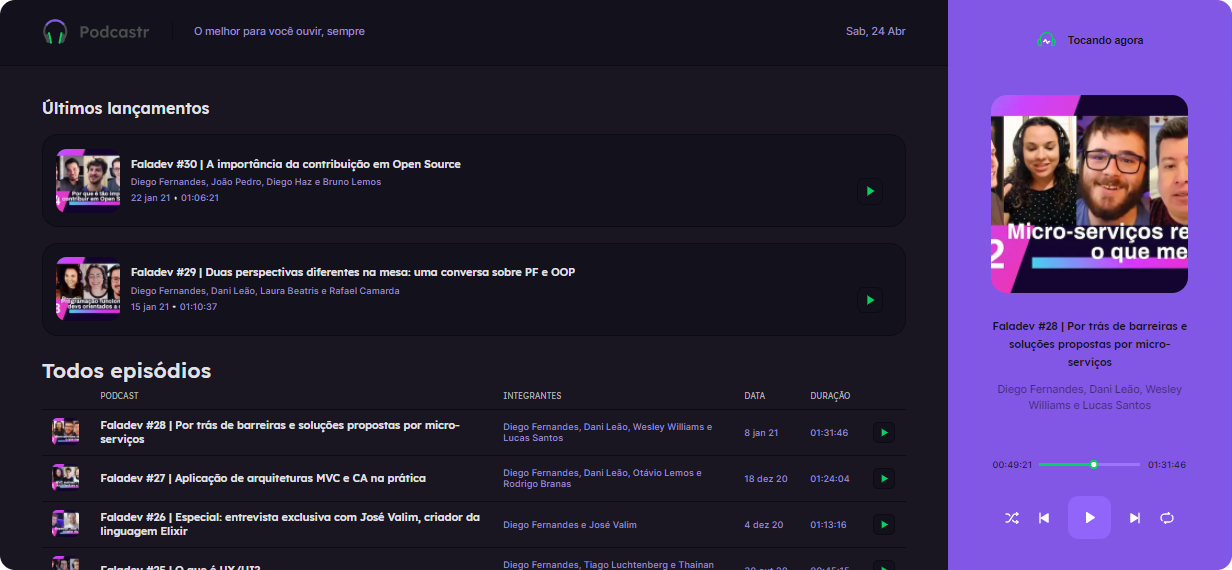1232x570 pixels.
Task: Click duration 01:13:16 in table
Action: coord(829,525)
